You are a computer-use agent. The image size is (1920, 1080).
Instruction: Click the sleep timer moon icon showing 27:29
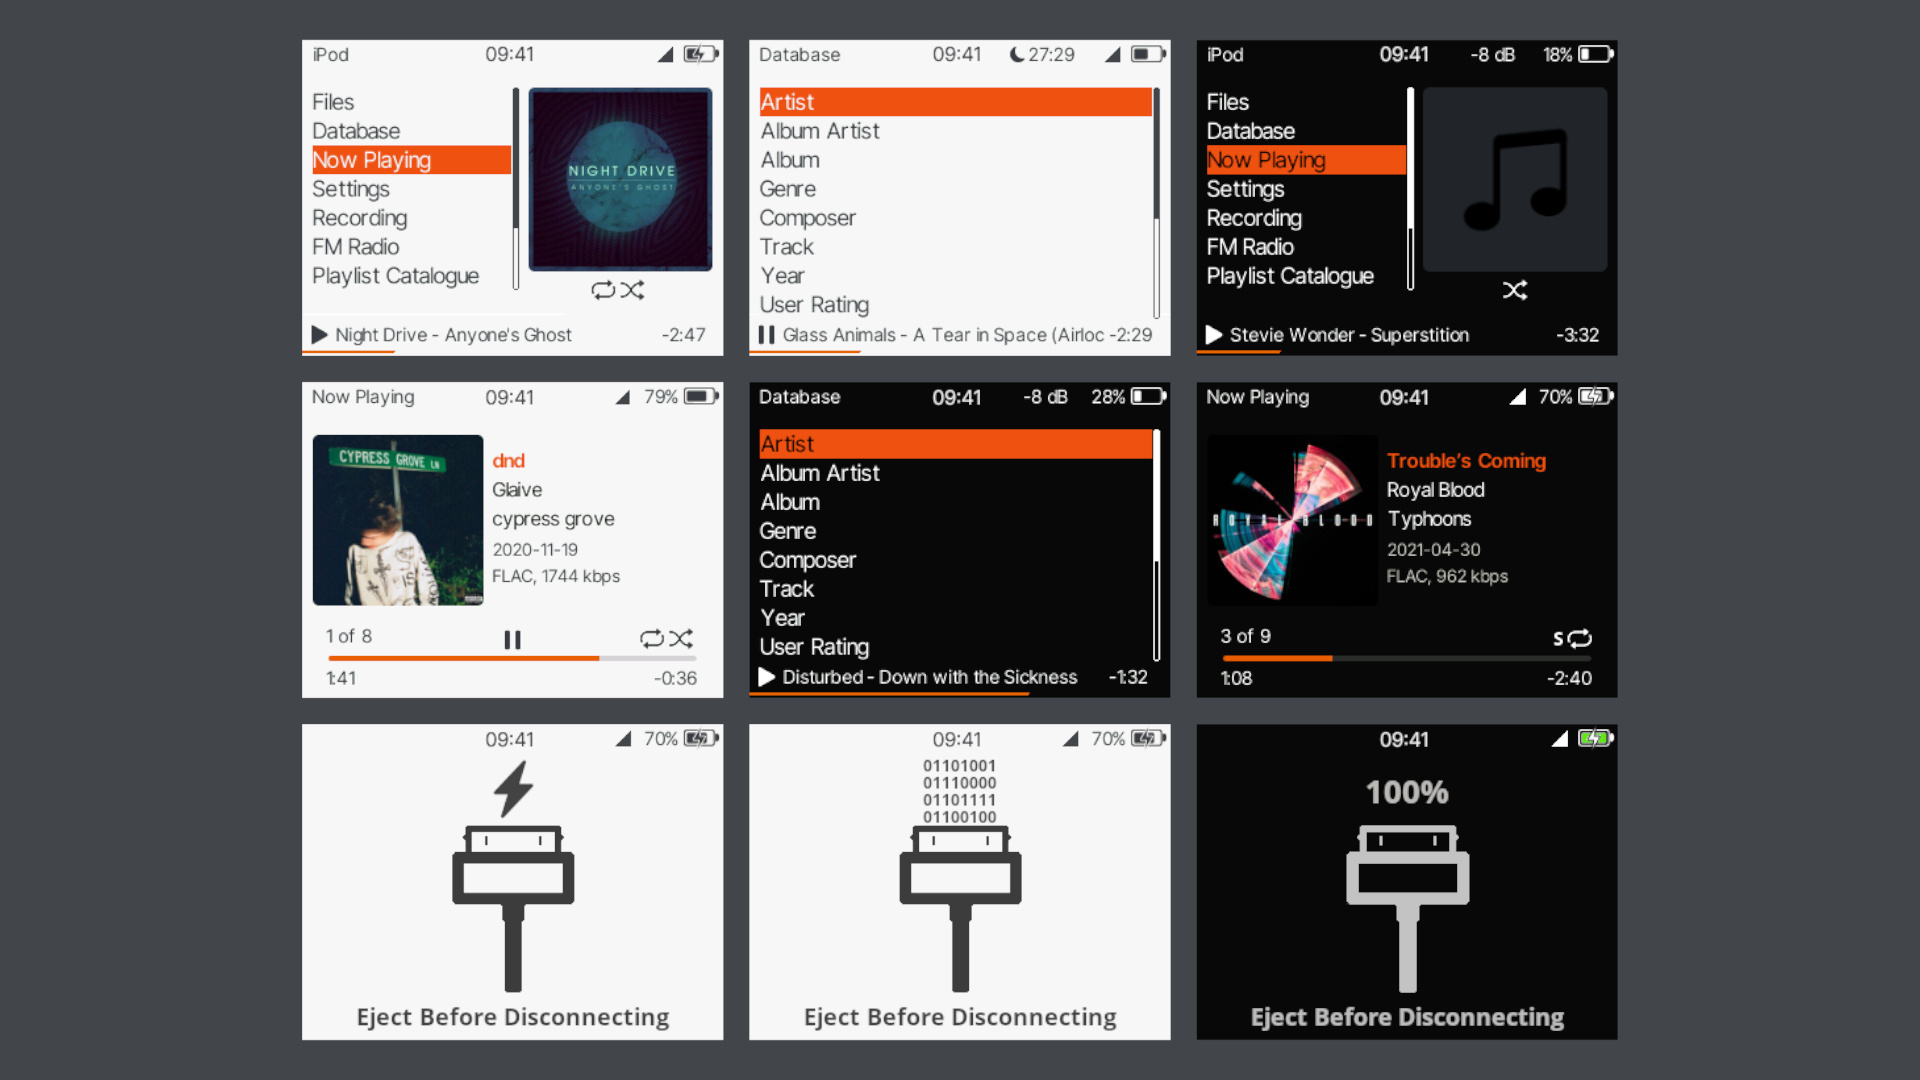click(1016, 55)
